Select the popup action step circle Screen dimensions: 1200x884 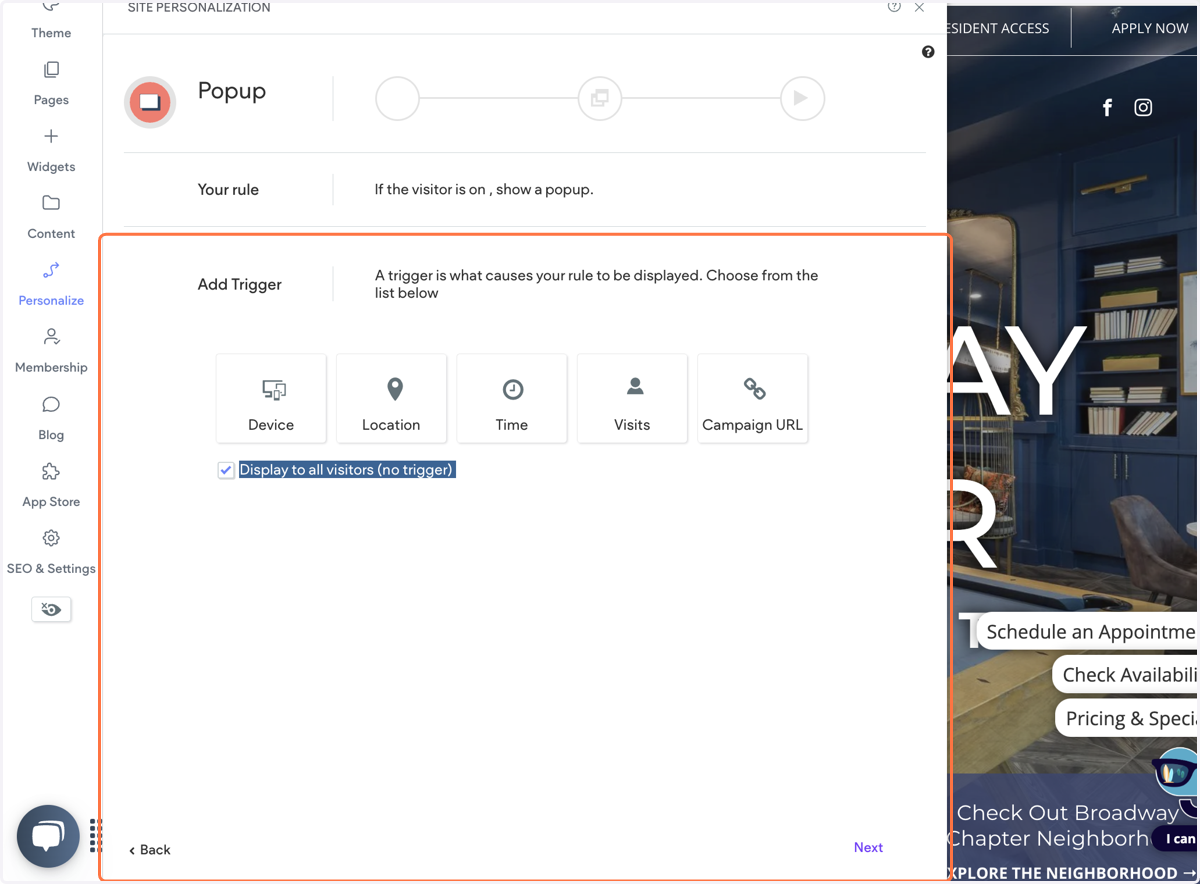click(600, 98)
